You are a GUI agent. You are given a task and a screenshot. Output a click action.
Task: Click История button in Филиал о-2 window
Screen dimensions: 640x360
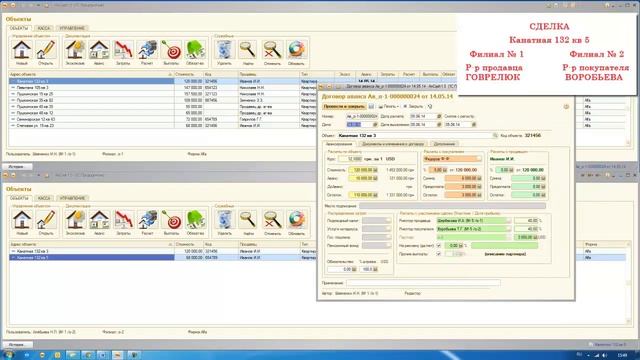click(x=17, y=344)
